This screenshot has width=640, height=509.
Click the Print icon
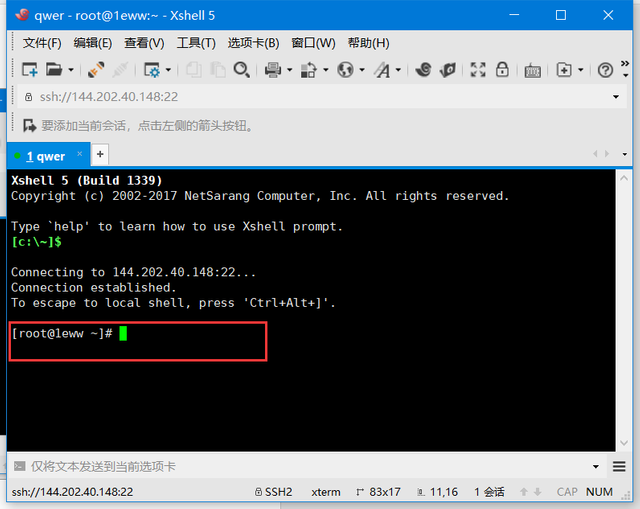(273, 70)
